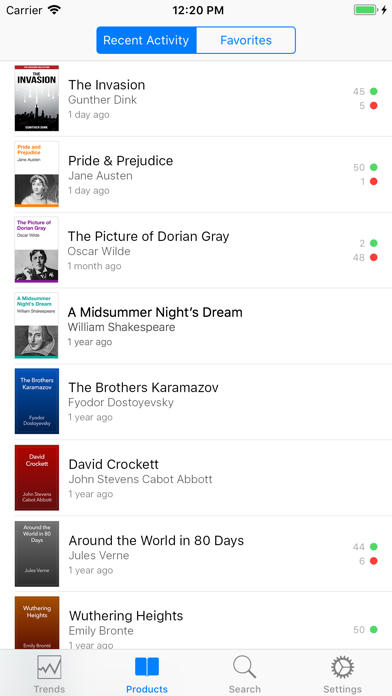Open the Pride and Prejudice cover thumbnail
The image size is (392, 696).
click(37, 174)
